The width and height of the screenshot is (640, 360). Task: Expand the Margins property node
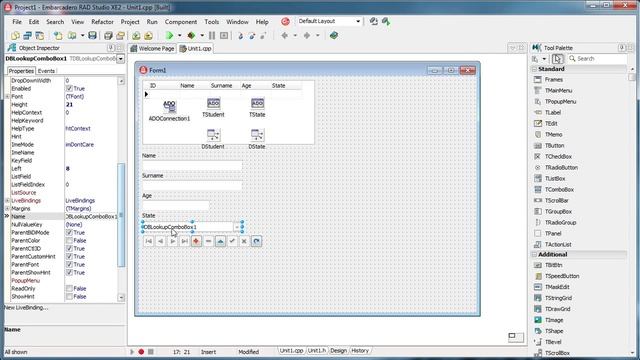tap(7, 209)
